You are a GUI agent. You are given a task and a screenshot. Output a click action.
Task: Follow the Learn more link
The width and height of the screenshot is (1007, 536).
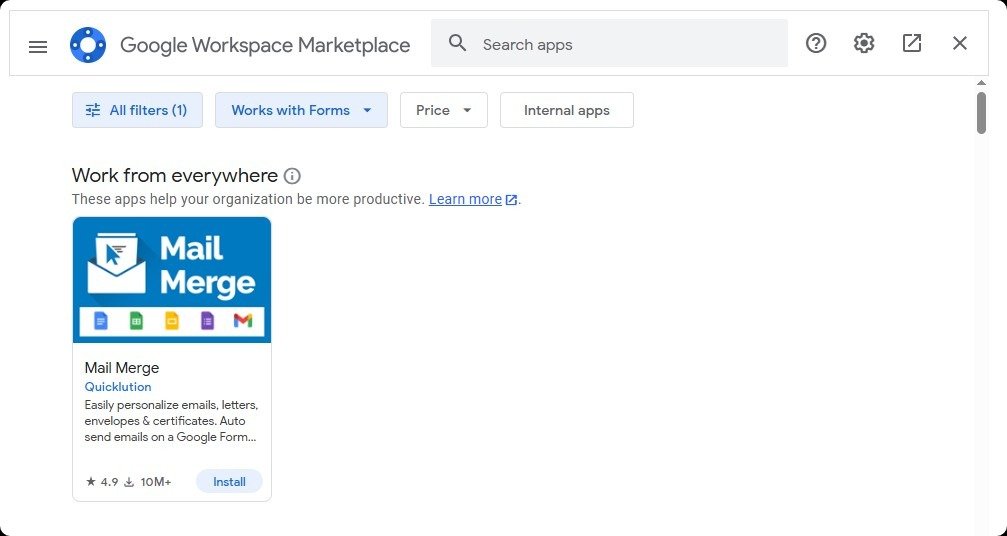[465, 199]
